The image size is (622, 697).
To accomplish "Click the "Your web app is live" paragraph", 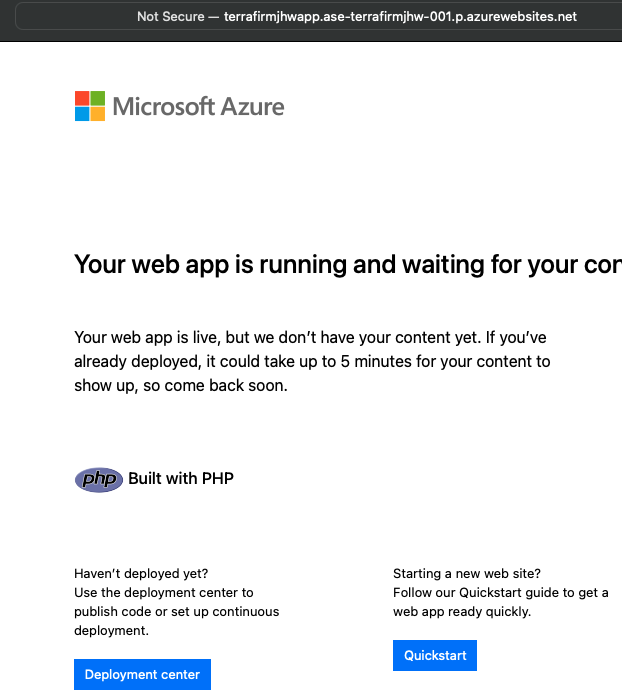I will tap(310, 338).
